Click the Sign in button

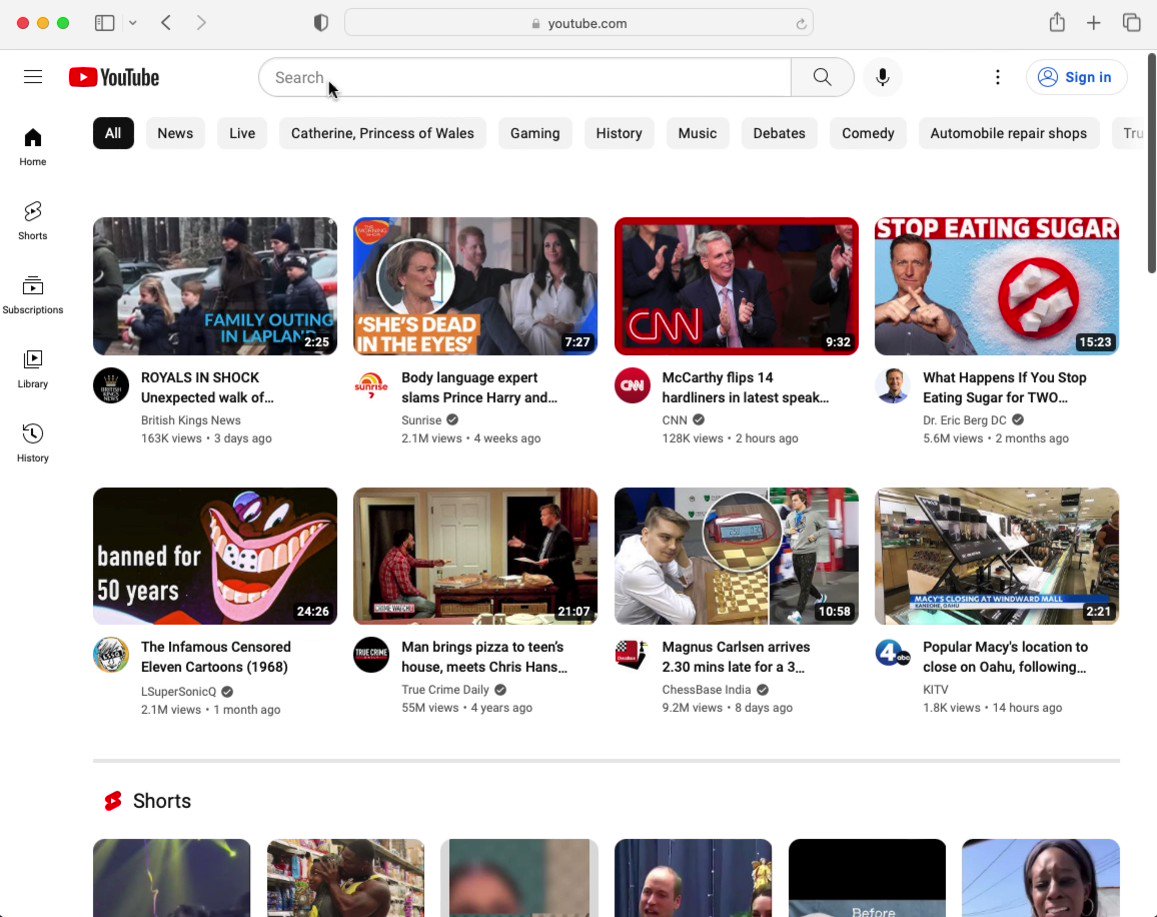coord(1076,77)
